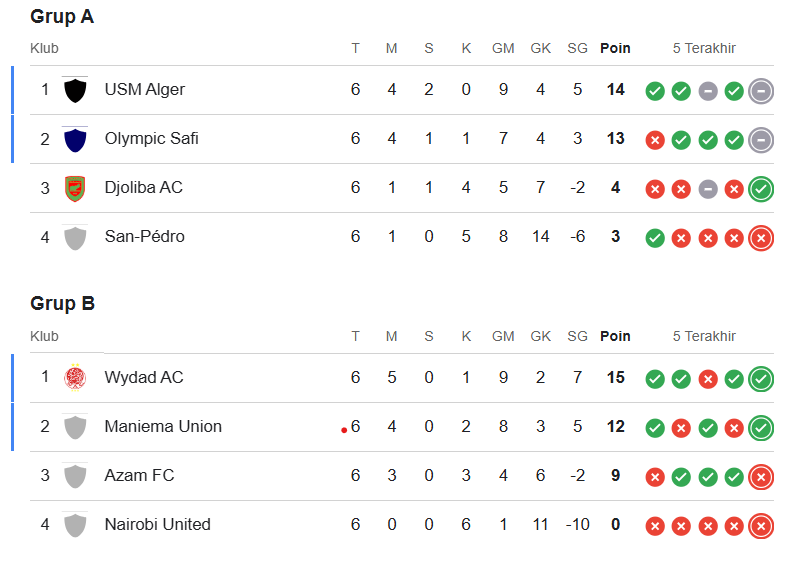The image size is (805, 565).
Task: Open the Maniema Union team link
Action: coord(163,427)
